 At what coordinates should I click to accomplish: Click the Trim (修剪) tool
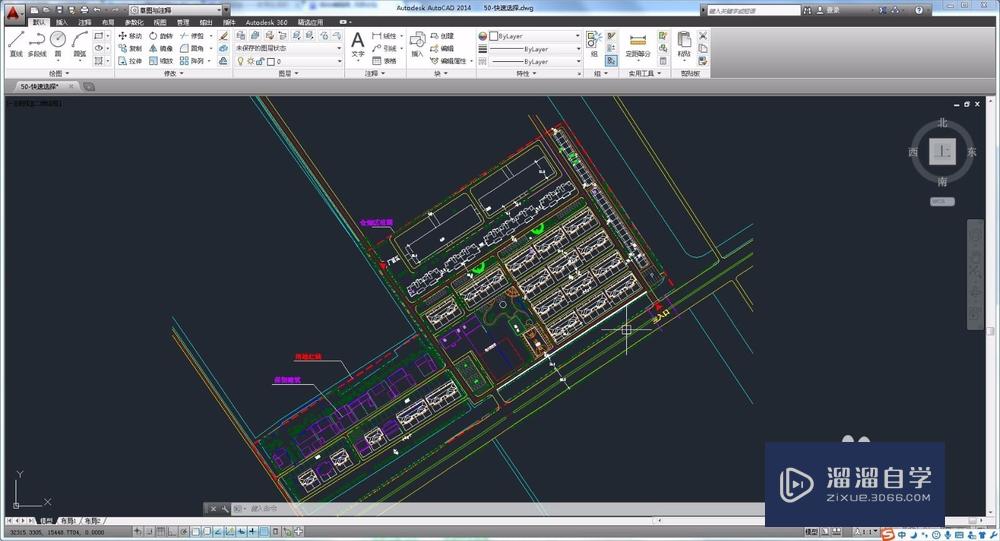192,36
